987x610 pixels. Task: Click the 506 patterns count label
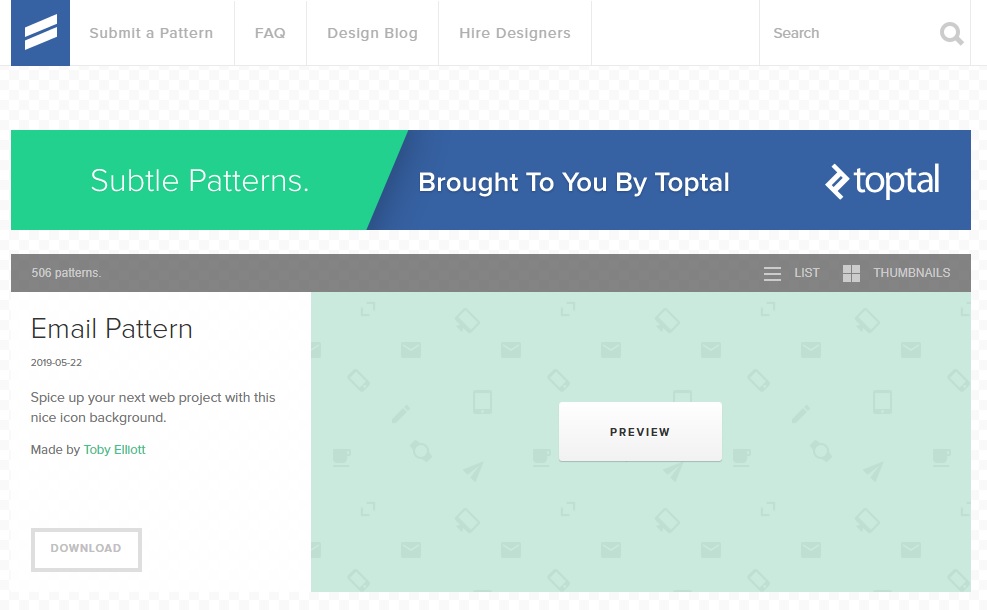point(66,273)
